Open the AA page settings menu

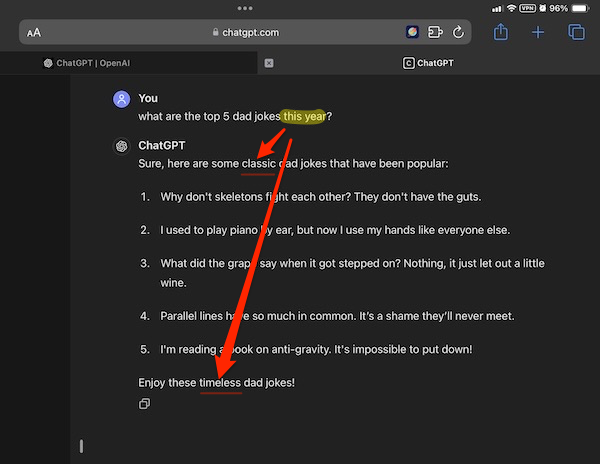click(34, 32)
